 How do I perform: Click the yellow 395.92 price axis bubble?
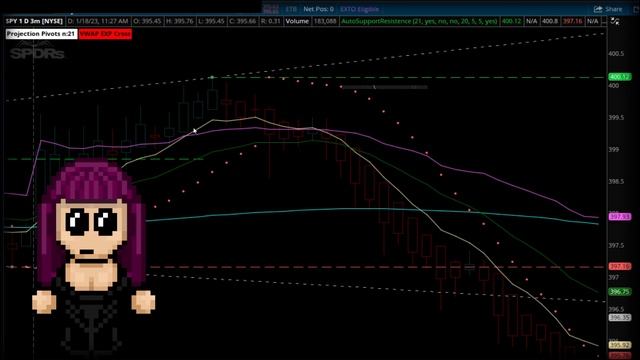(x=620, y=345)
